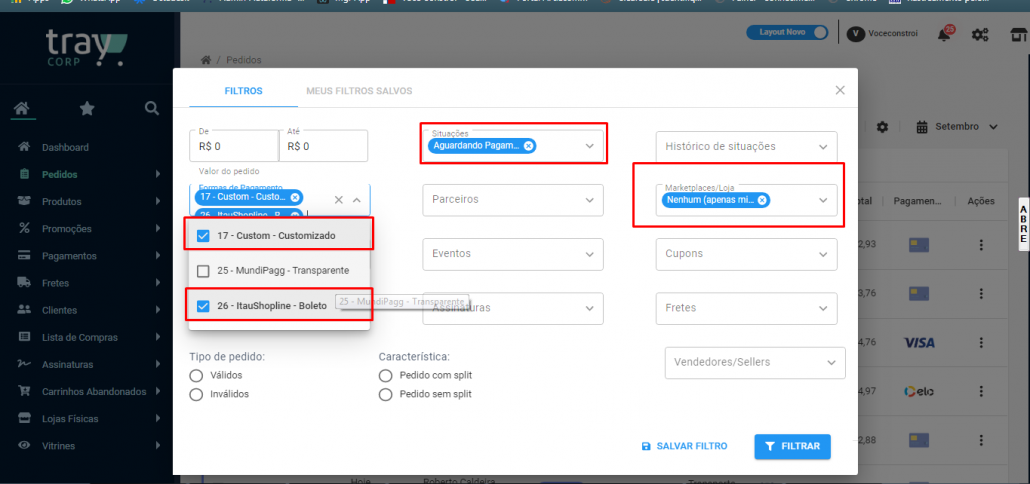
Task: Open the settings gears icon in header
Action: click(x=980, y=35)
